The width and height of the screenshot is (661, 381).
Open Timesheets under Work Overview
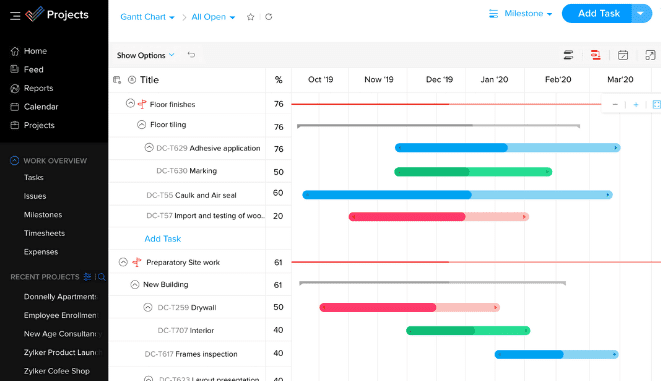44,233
